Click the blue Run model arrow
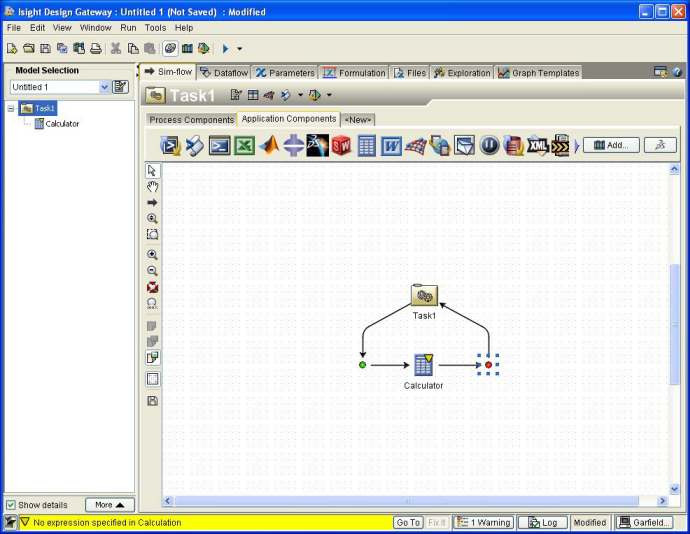690x534 pixels. pyautogui.click(x=225, y=48)
